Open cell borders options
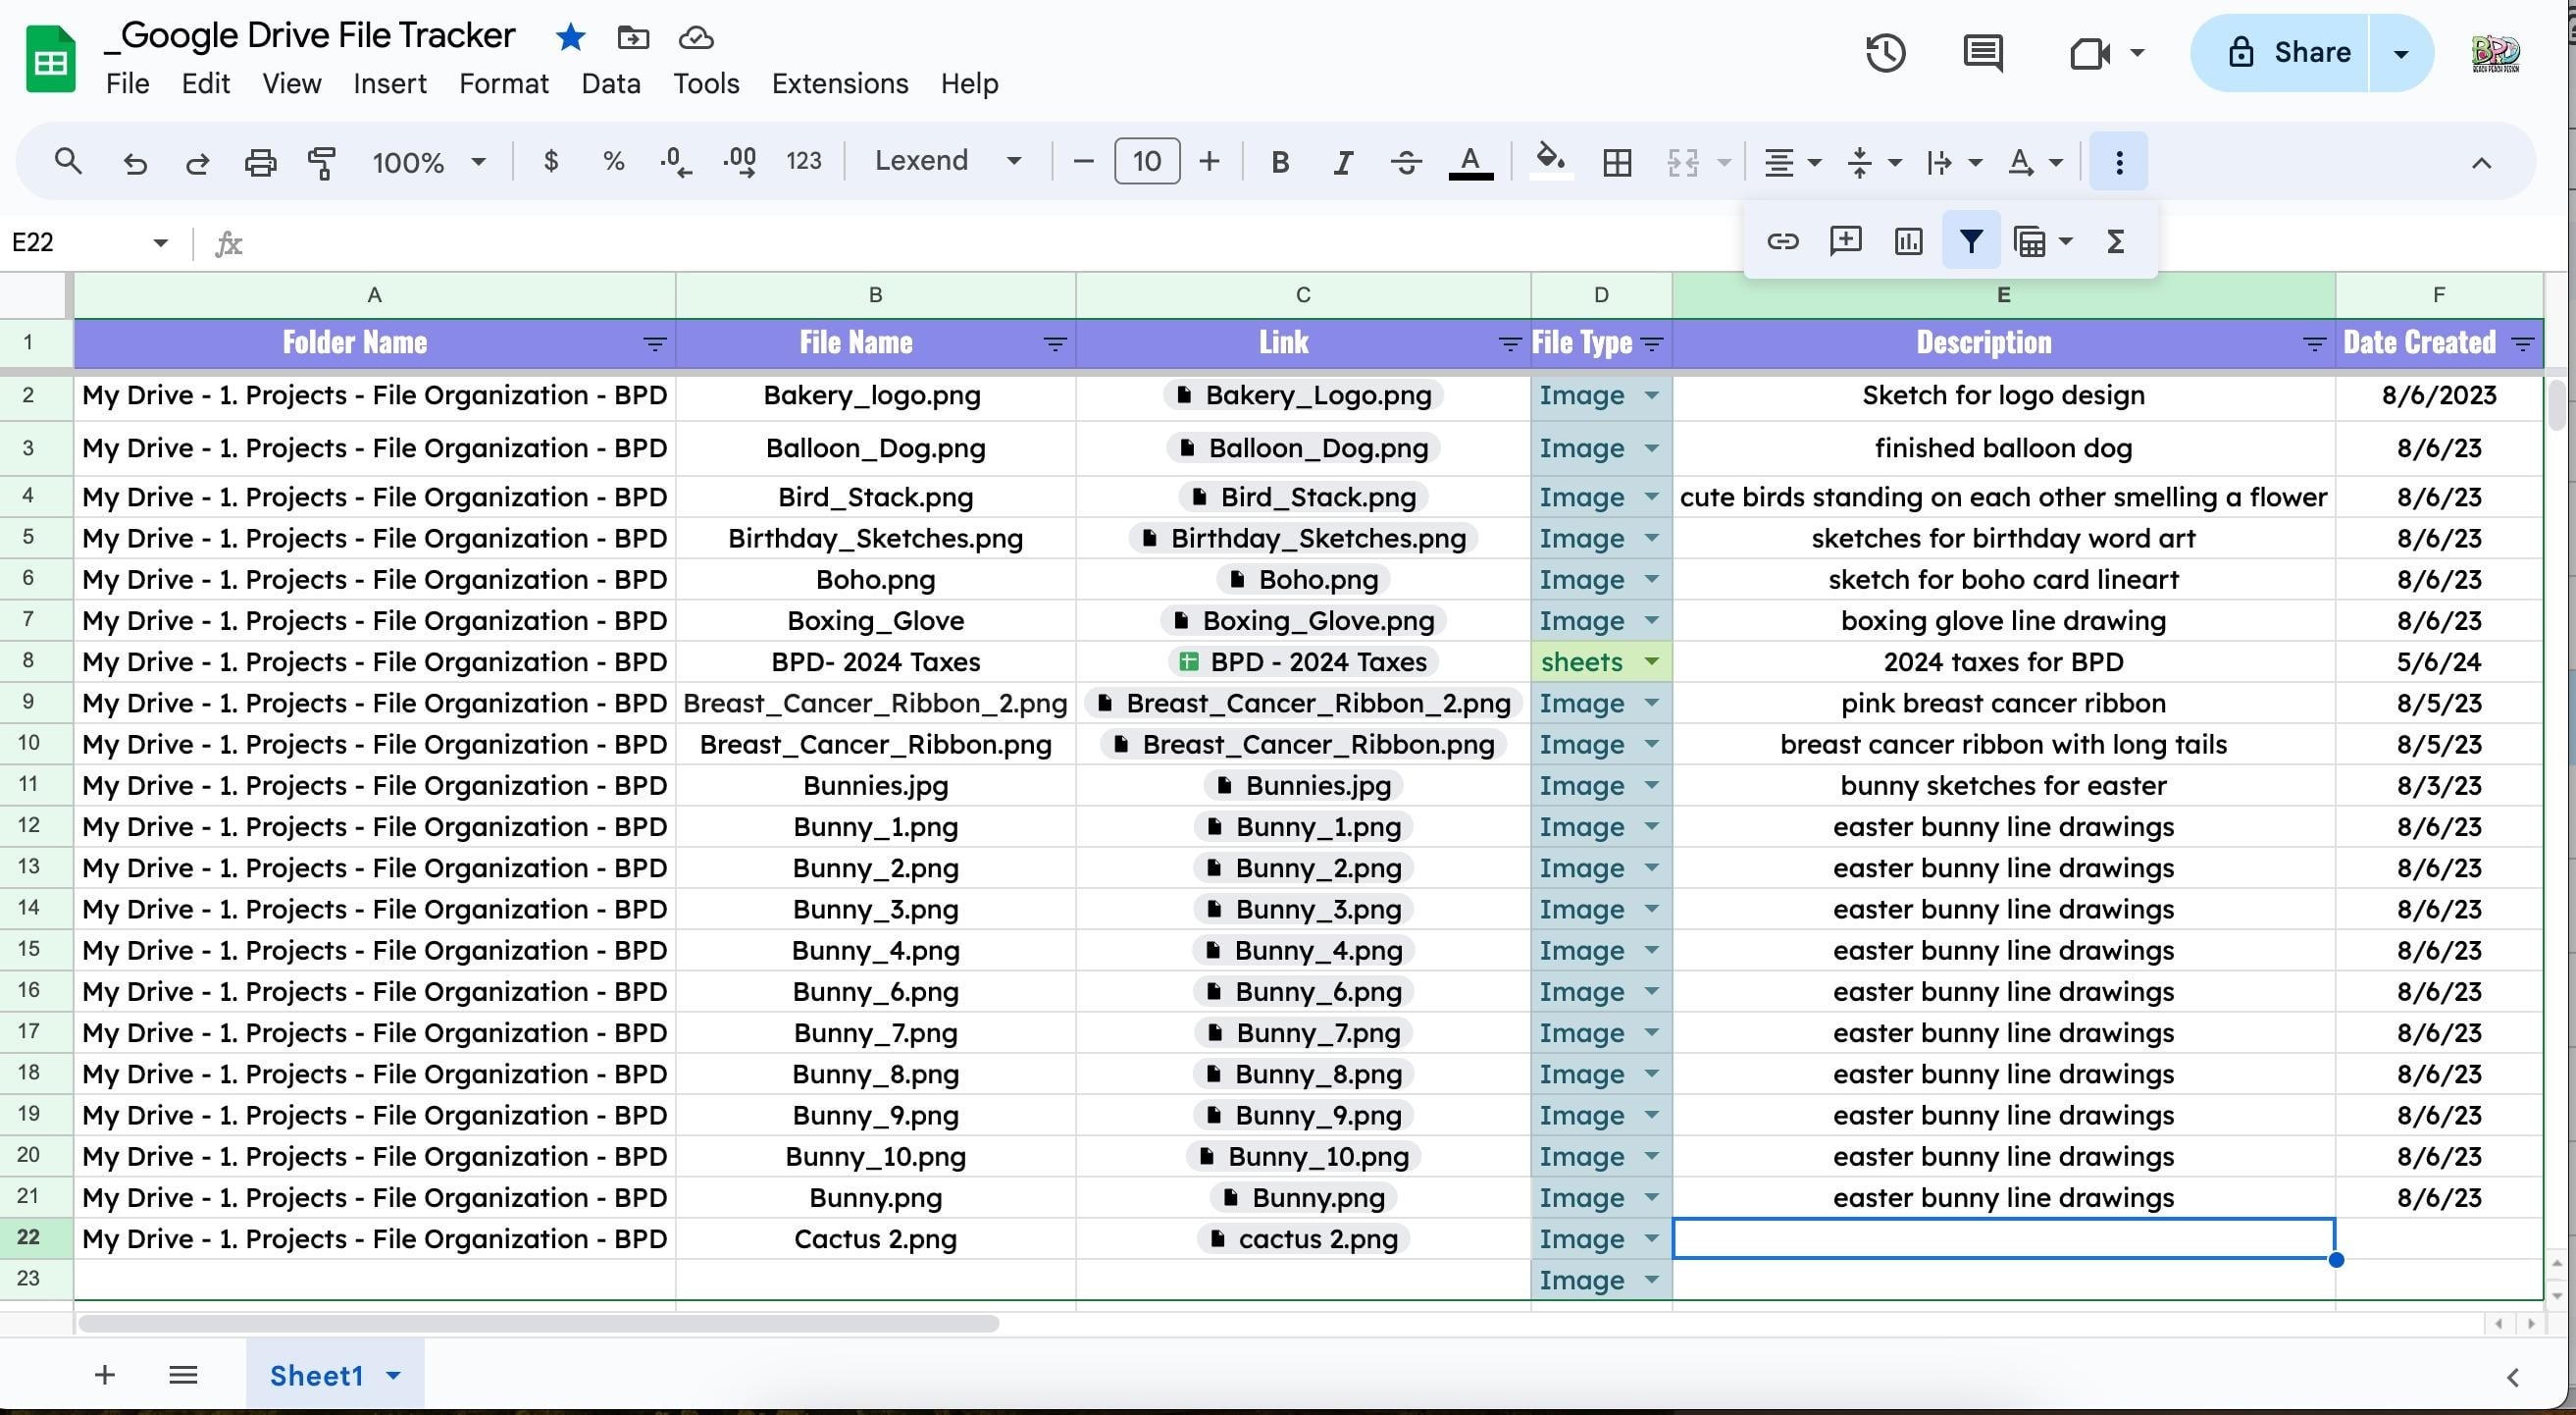The image size is (2576, 1415). click(x=1617, y=162)
